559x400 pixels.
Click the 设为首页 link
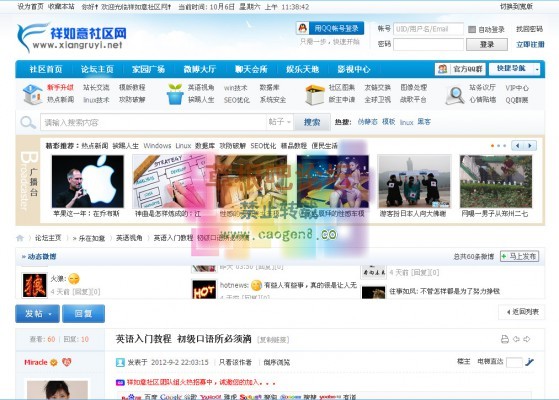pos(30,6)
